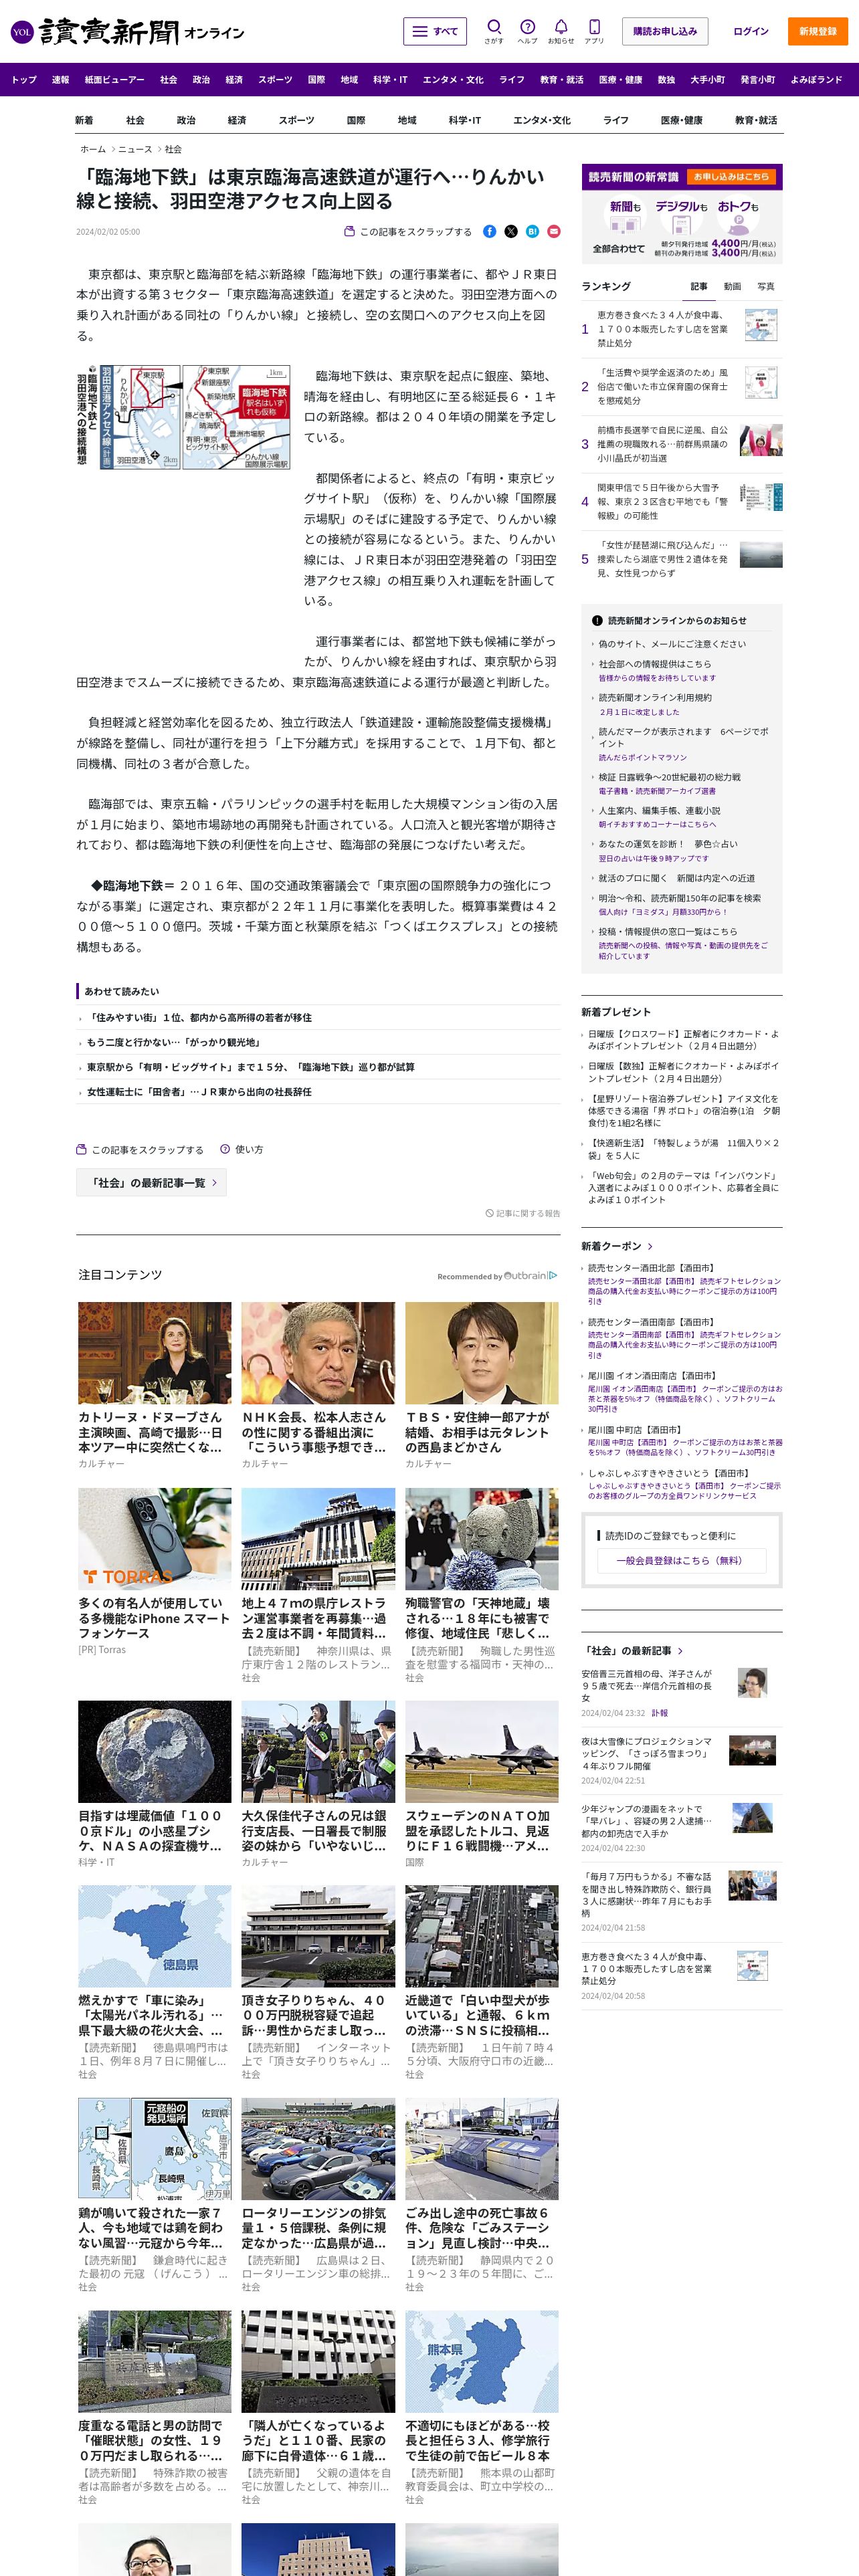Open the すべて hamburger menu
Screen dimensions: 859x2576
(435, 31)
